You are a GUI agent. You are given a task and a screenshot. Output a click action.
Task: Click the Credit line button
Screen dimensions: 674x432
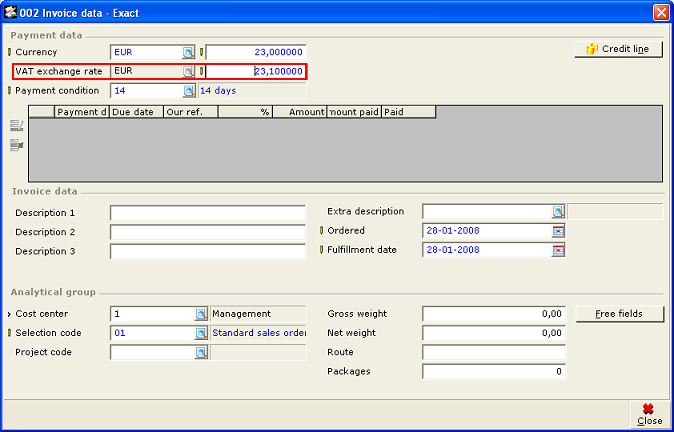tap(619, 49)
